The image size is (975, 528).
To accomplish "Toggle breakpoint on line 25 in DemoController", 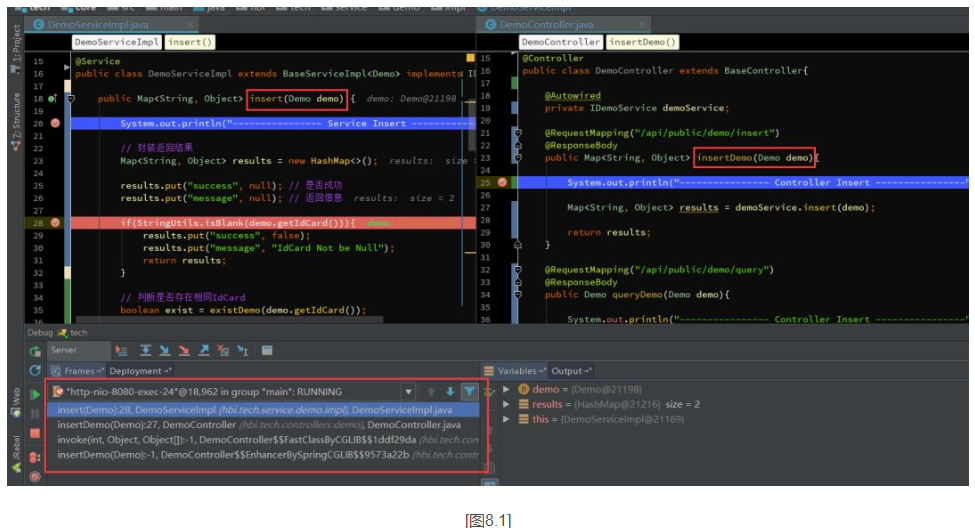I will tap(502, 182).
